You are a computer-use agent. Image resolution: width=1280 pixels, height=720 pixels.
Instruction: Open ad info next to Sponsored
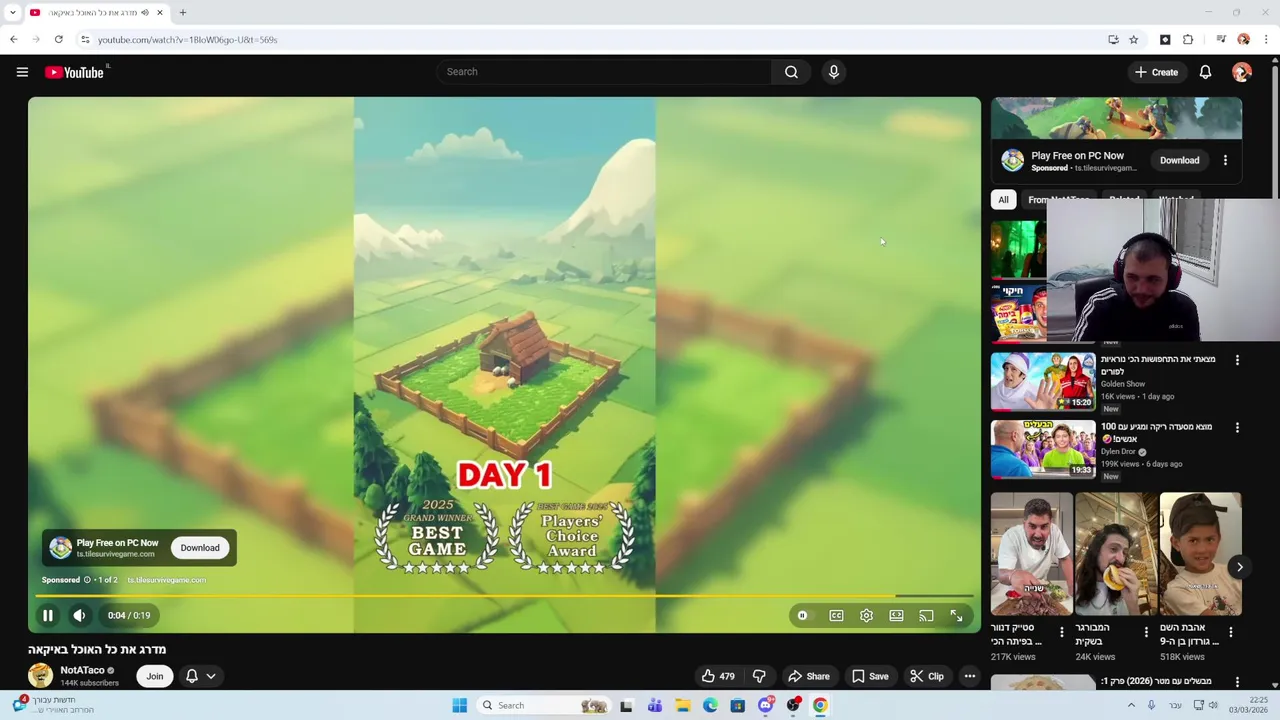(87, 580)
